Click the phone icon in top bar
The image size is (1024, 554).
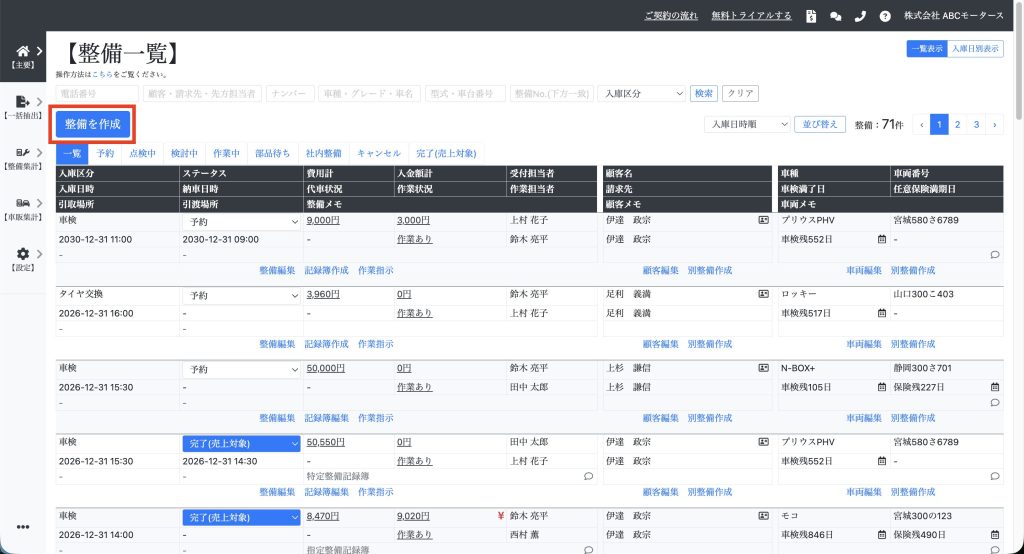(x=860, y=16)
